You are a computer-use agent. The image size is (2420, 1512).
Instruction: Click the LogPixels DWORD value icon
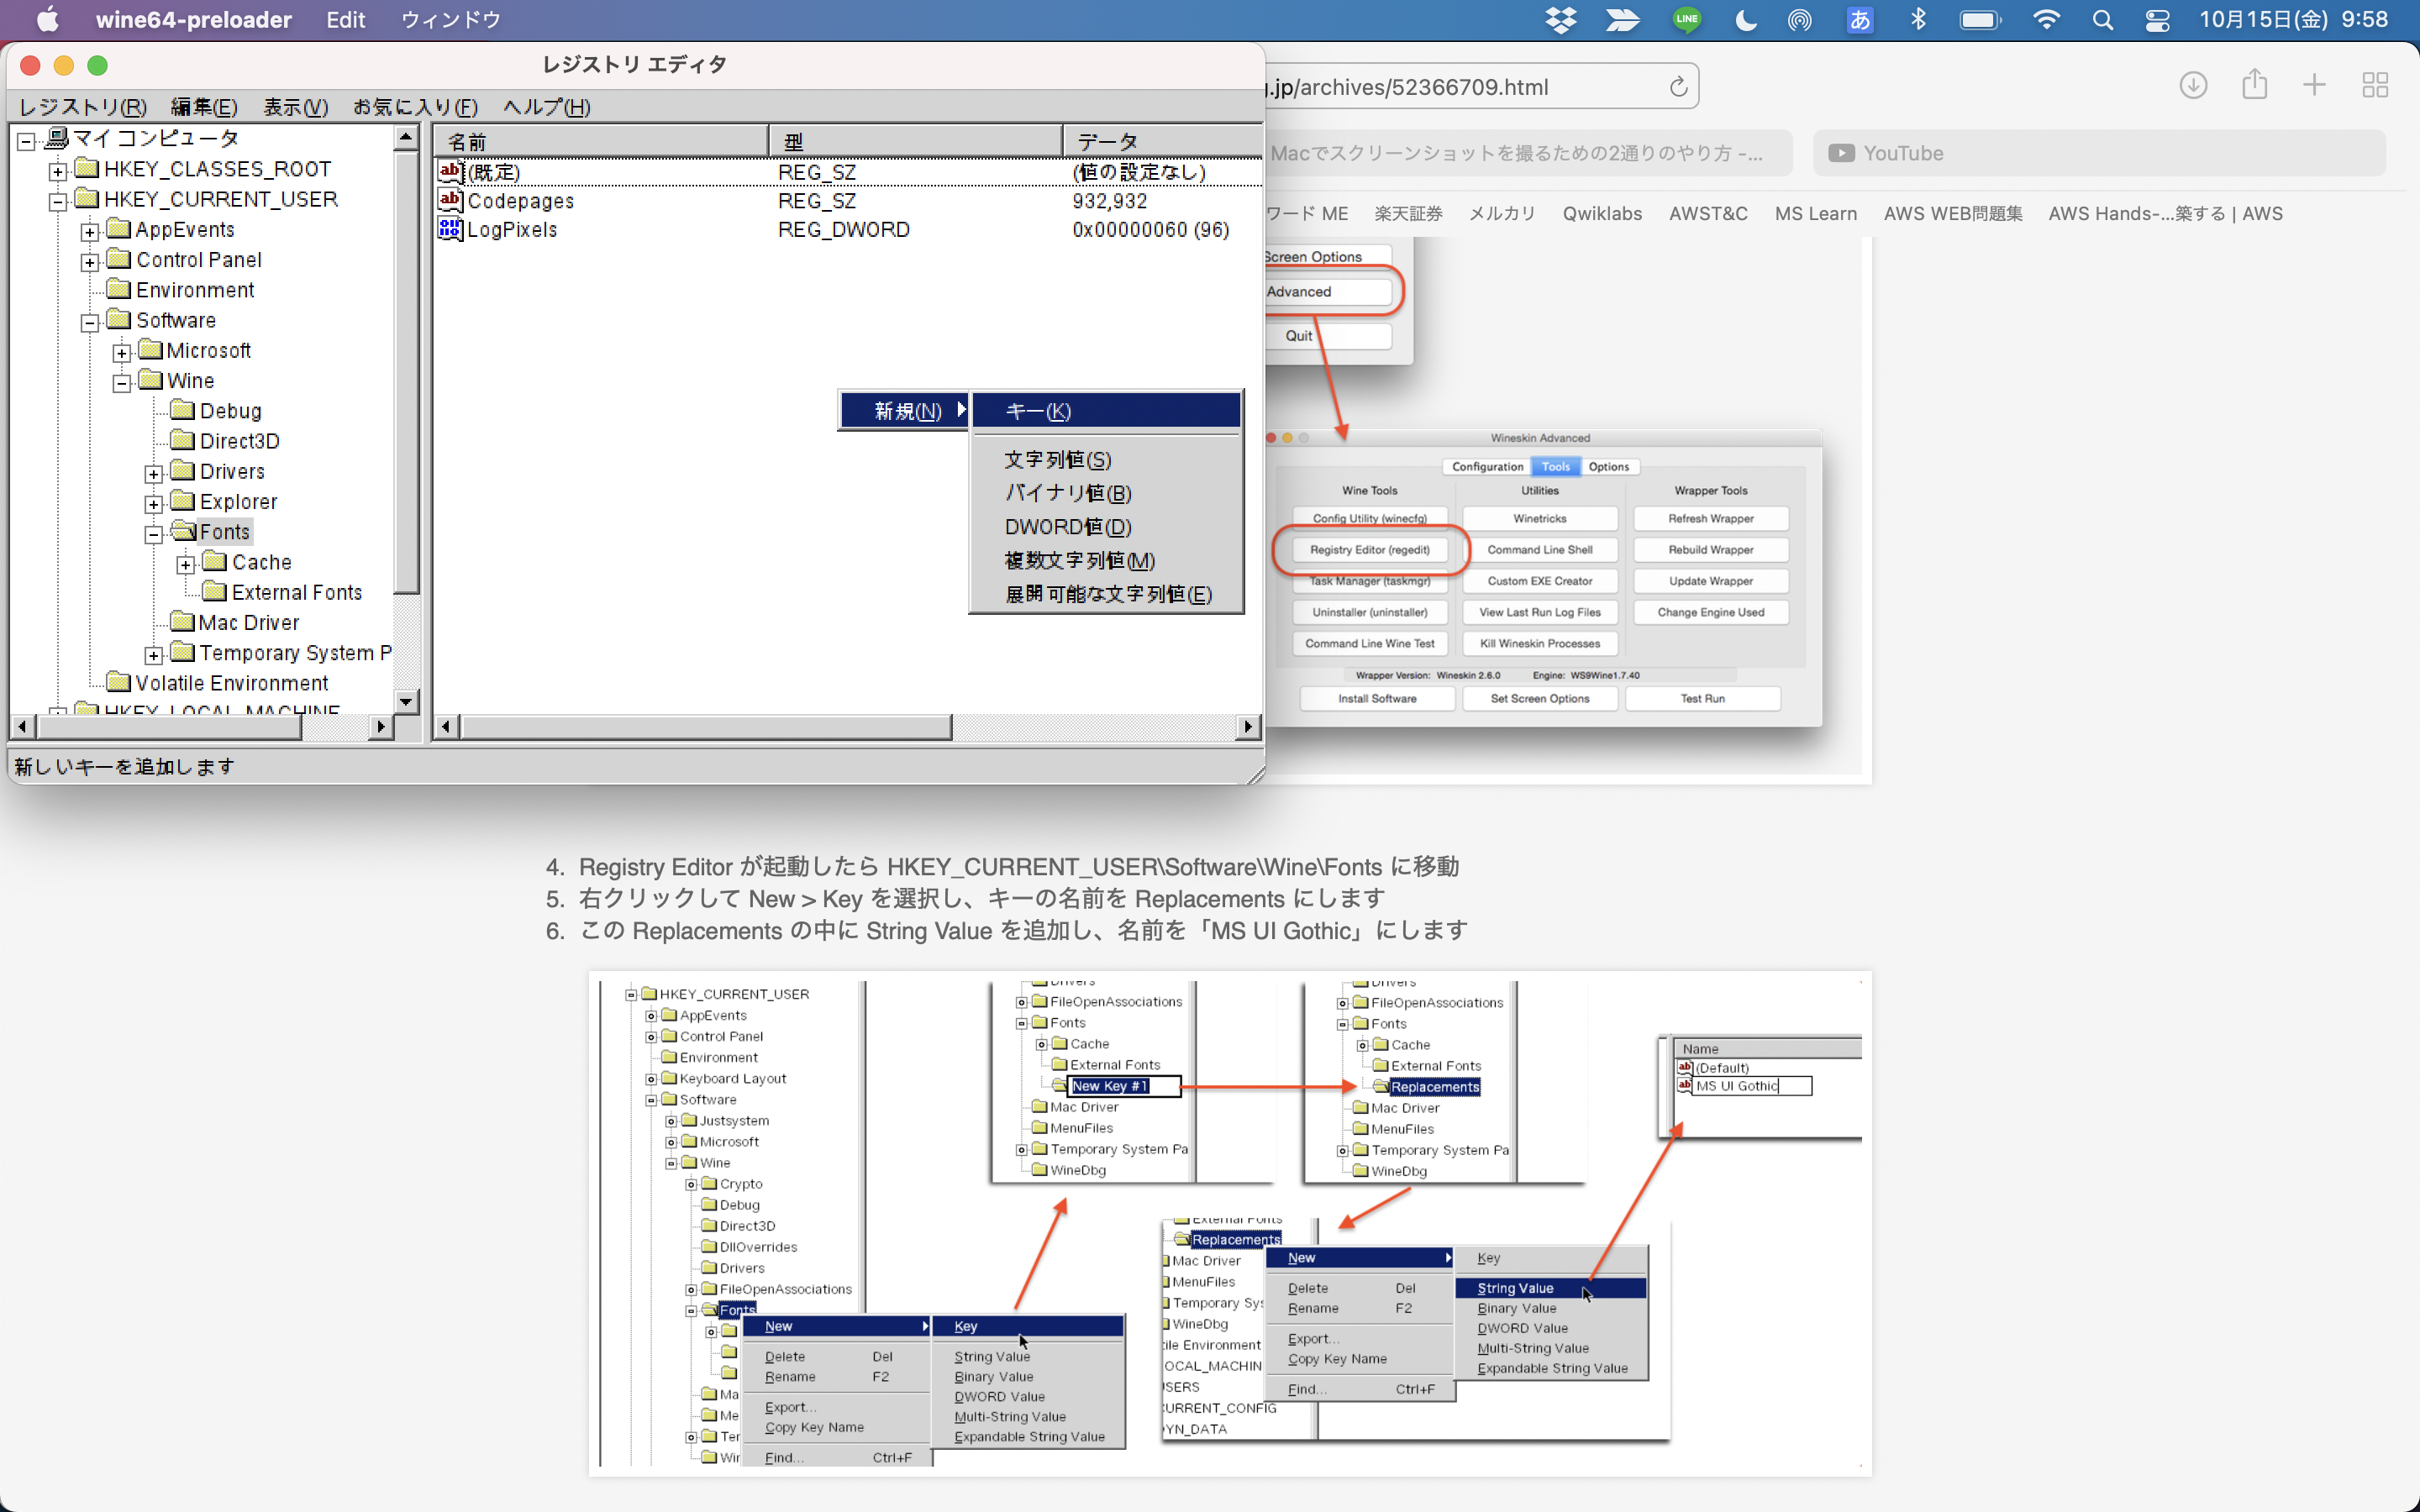coord(450,230)
